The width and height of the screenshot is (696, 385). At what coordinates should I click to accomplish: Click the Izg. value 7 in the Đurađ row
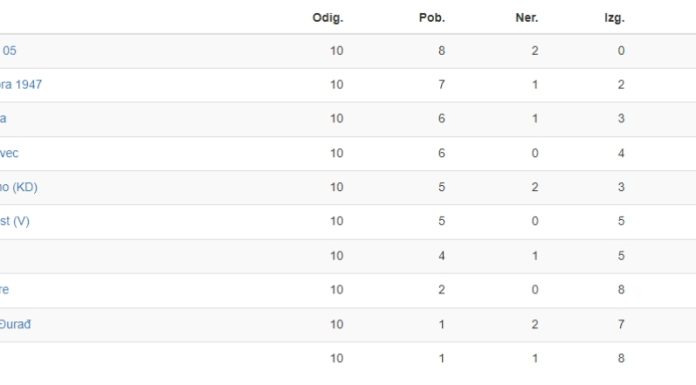(621, 324)
